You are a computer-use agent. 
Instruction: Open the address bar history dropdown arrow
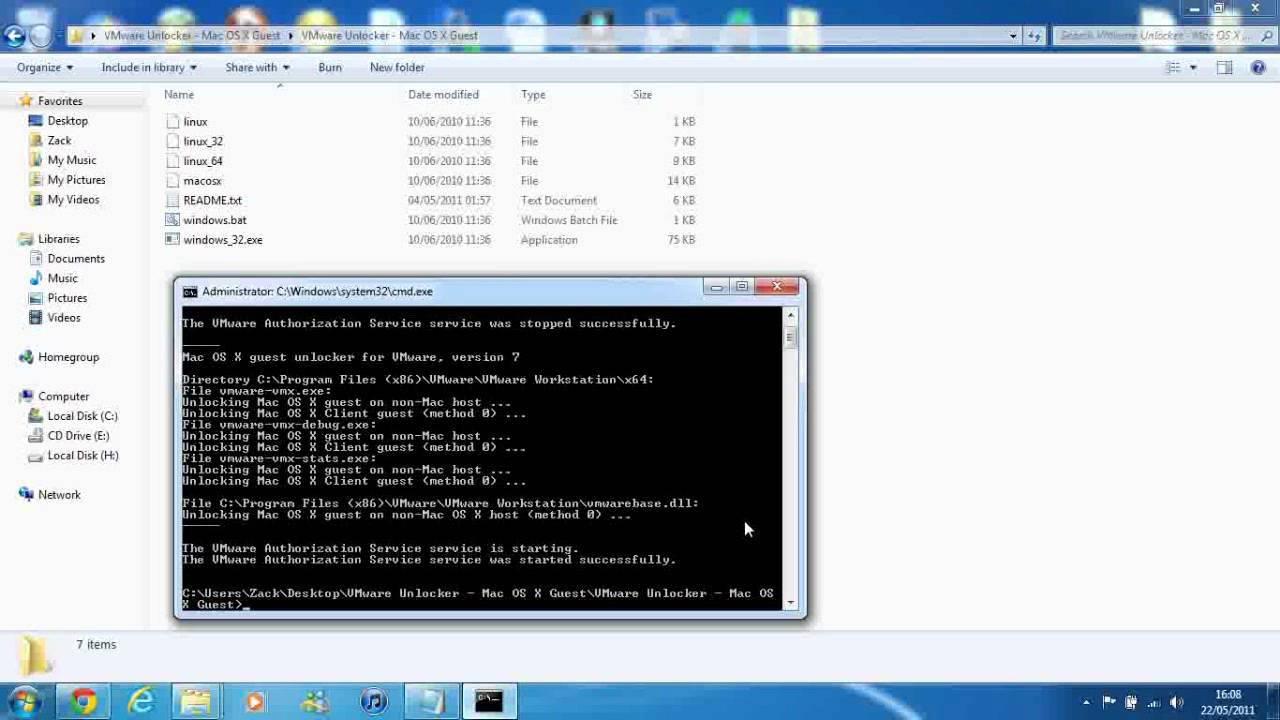(1013, 36)
